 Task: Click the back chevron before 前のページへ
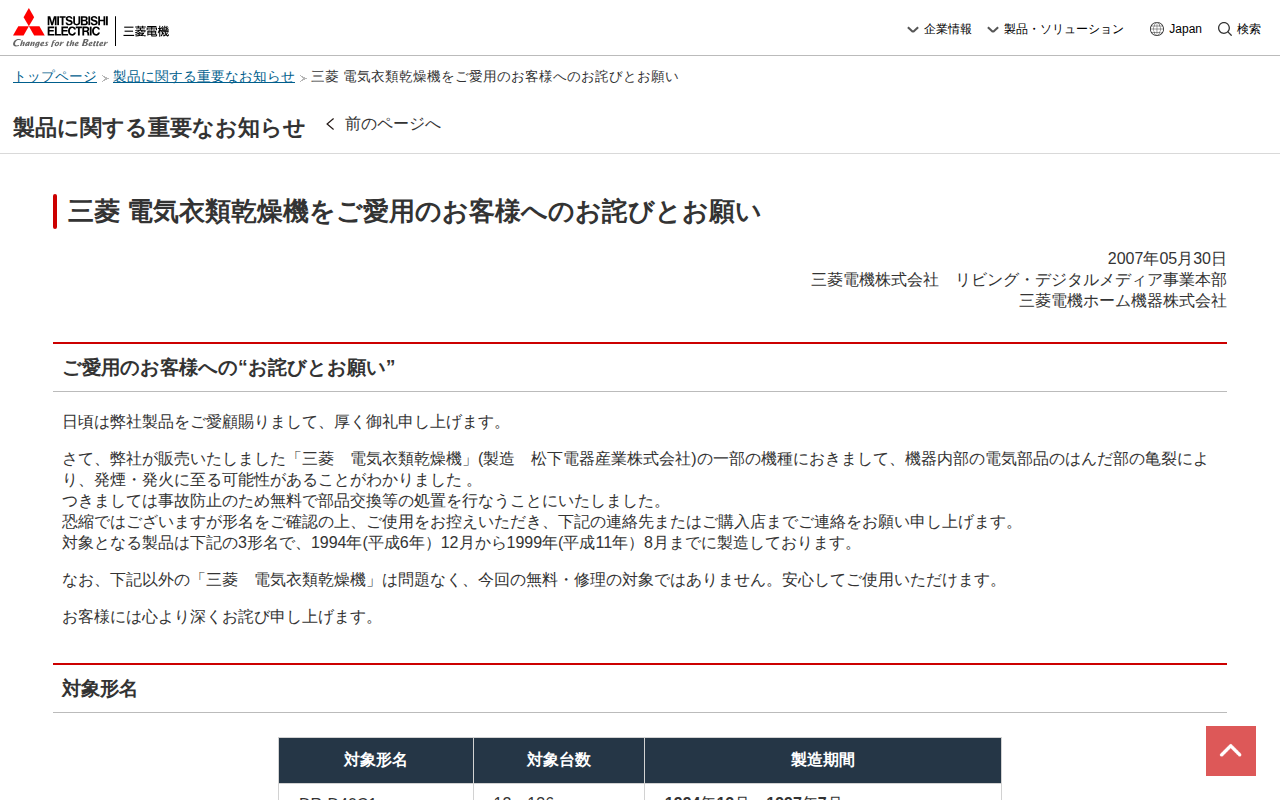click(330, 124)
